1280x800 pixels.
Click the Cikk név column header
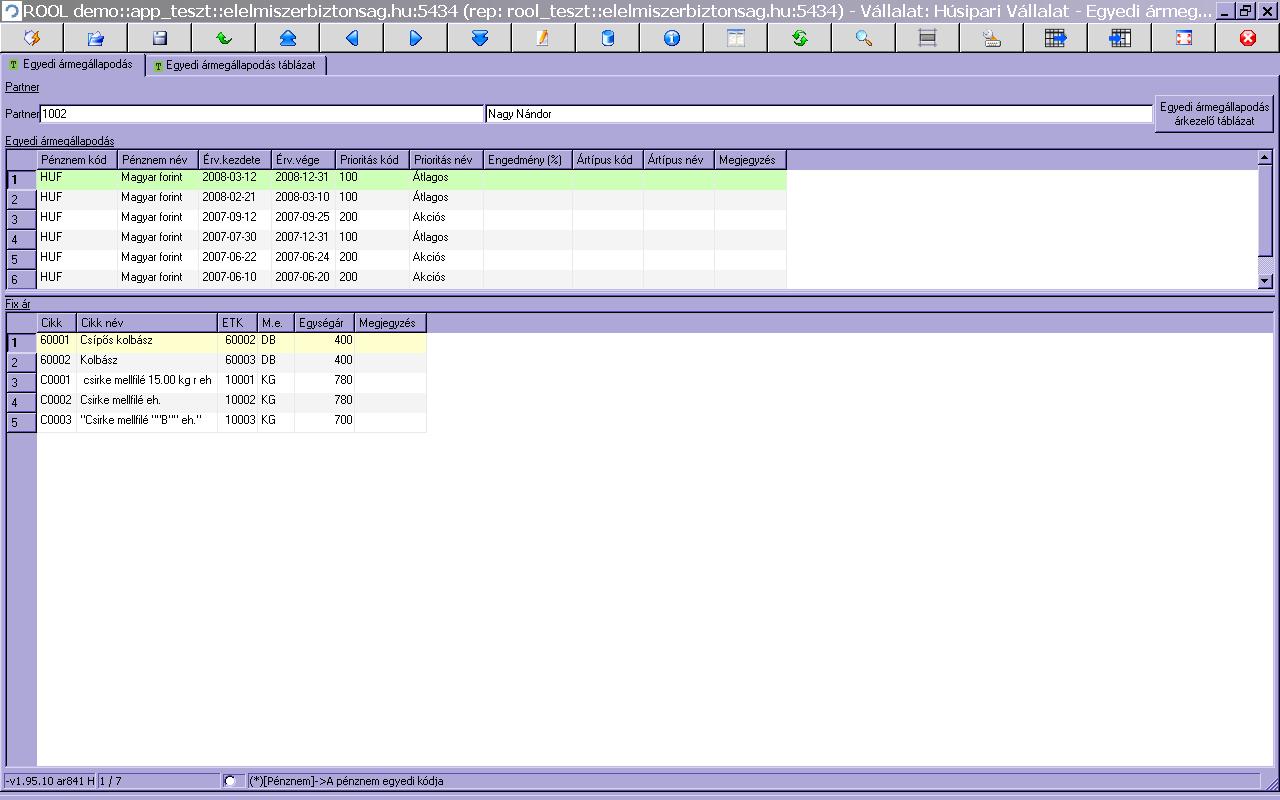147,323
